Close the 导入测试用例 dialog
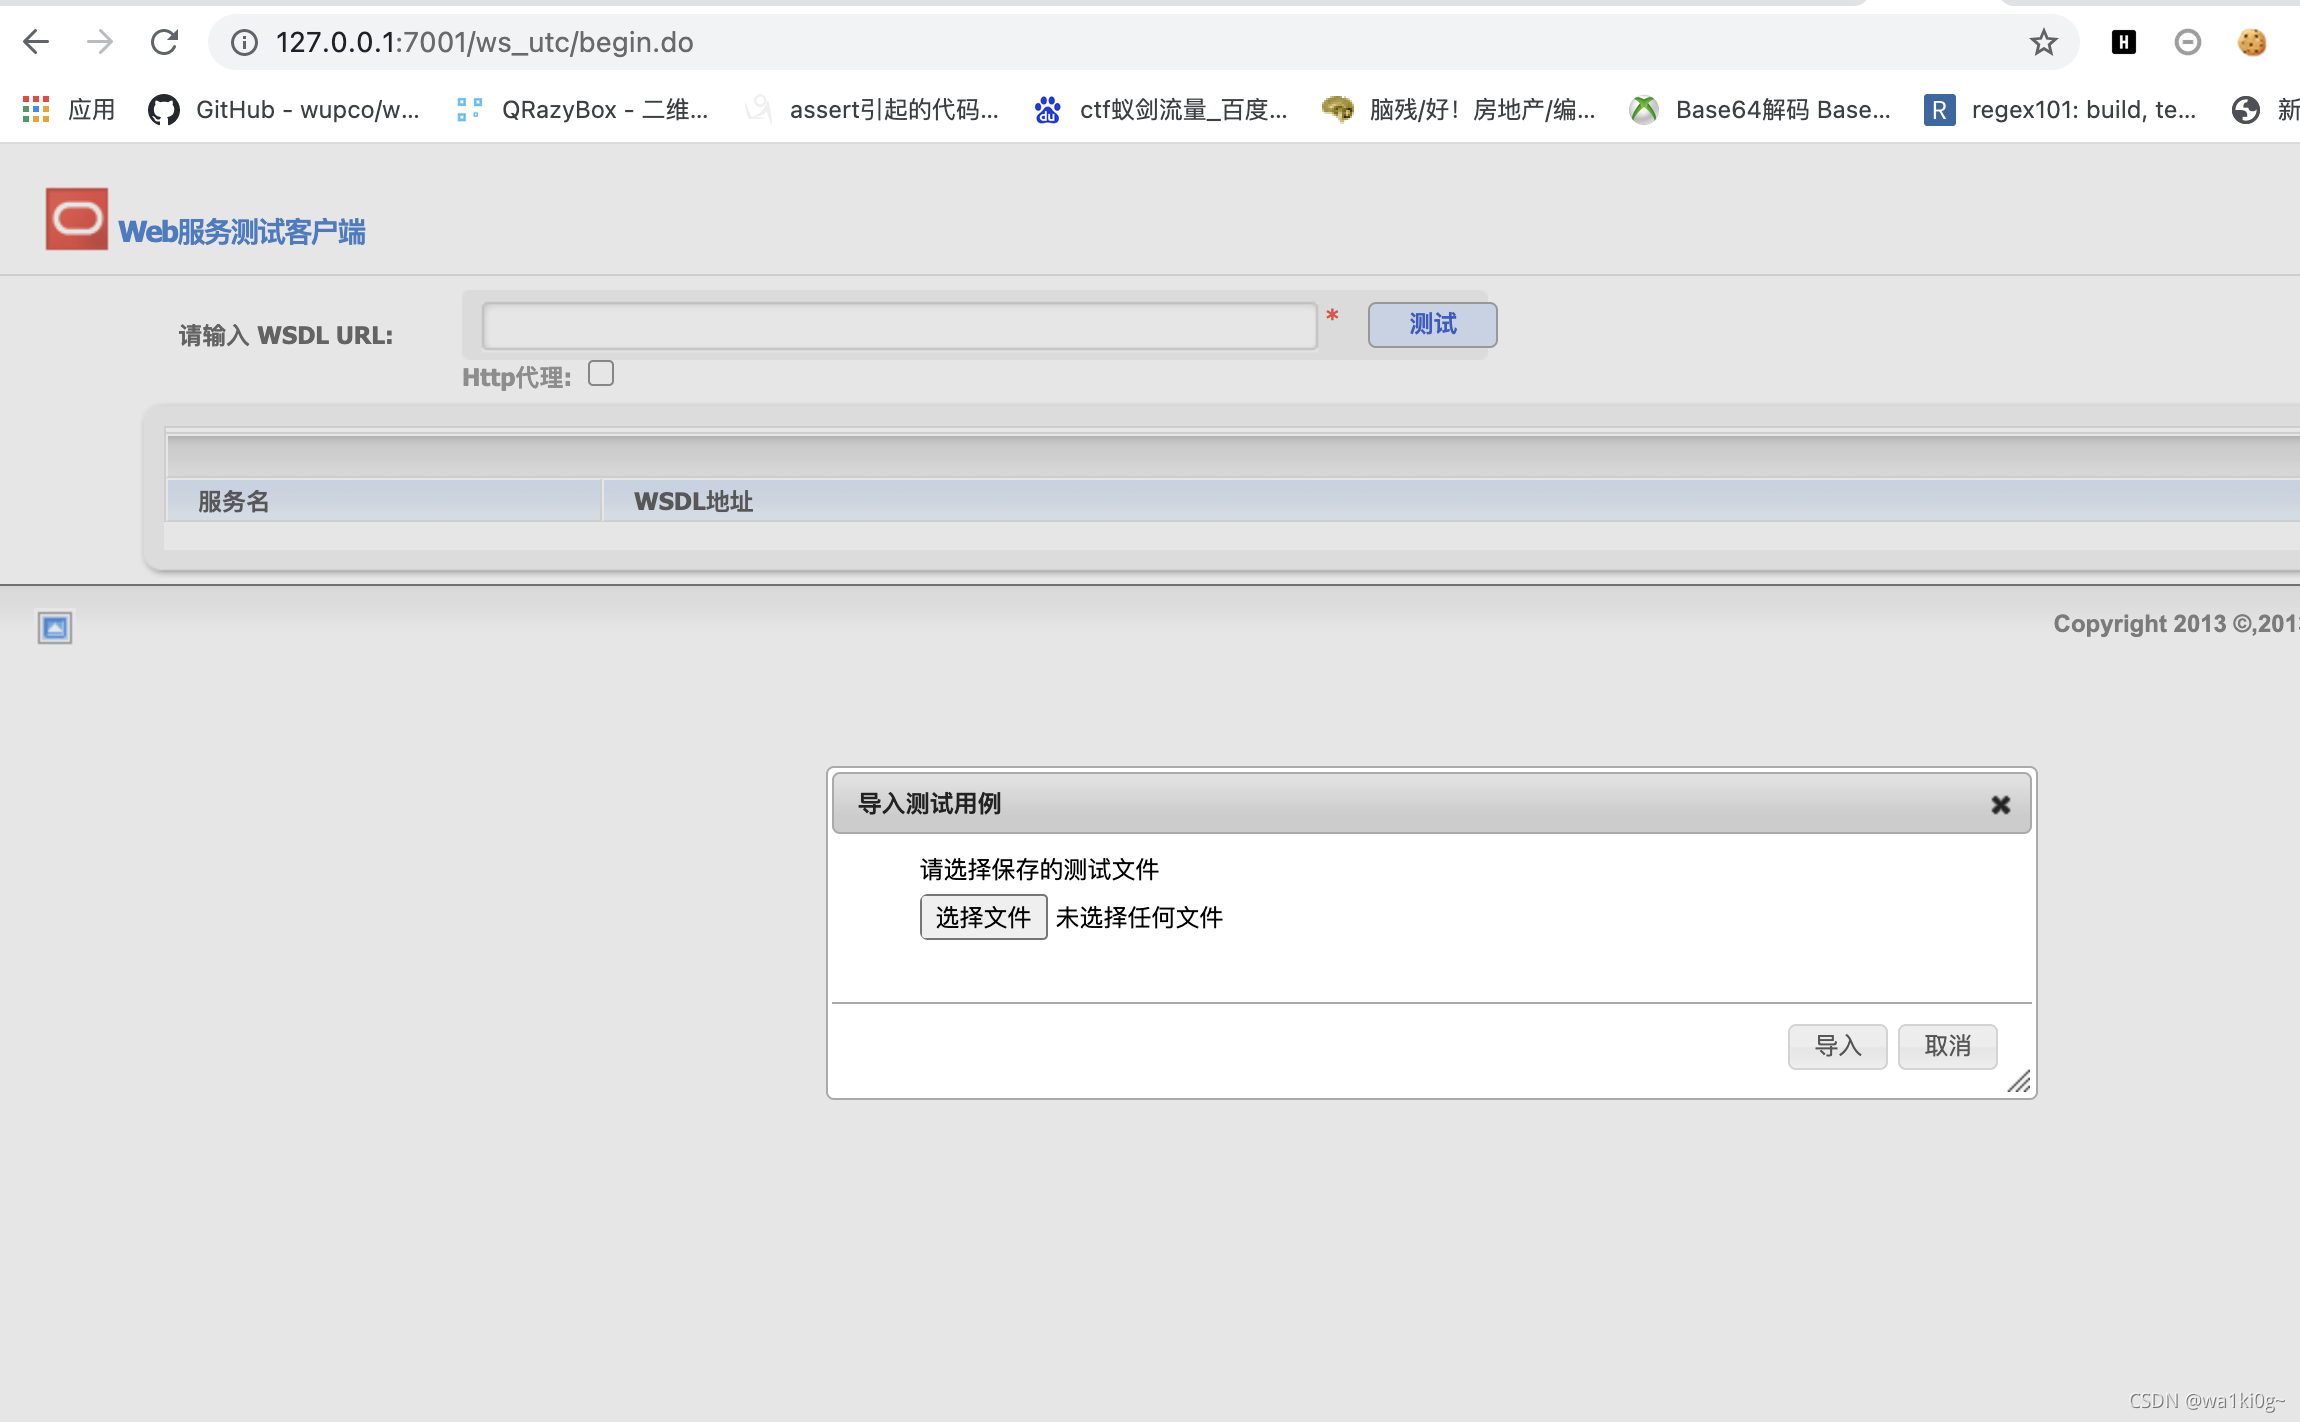Viewport: 2300px width, 1422px height. coord(2000,804)
